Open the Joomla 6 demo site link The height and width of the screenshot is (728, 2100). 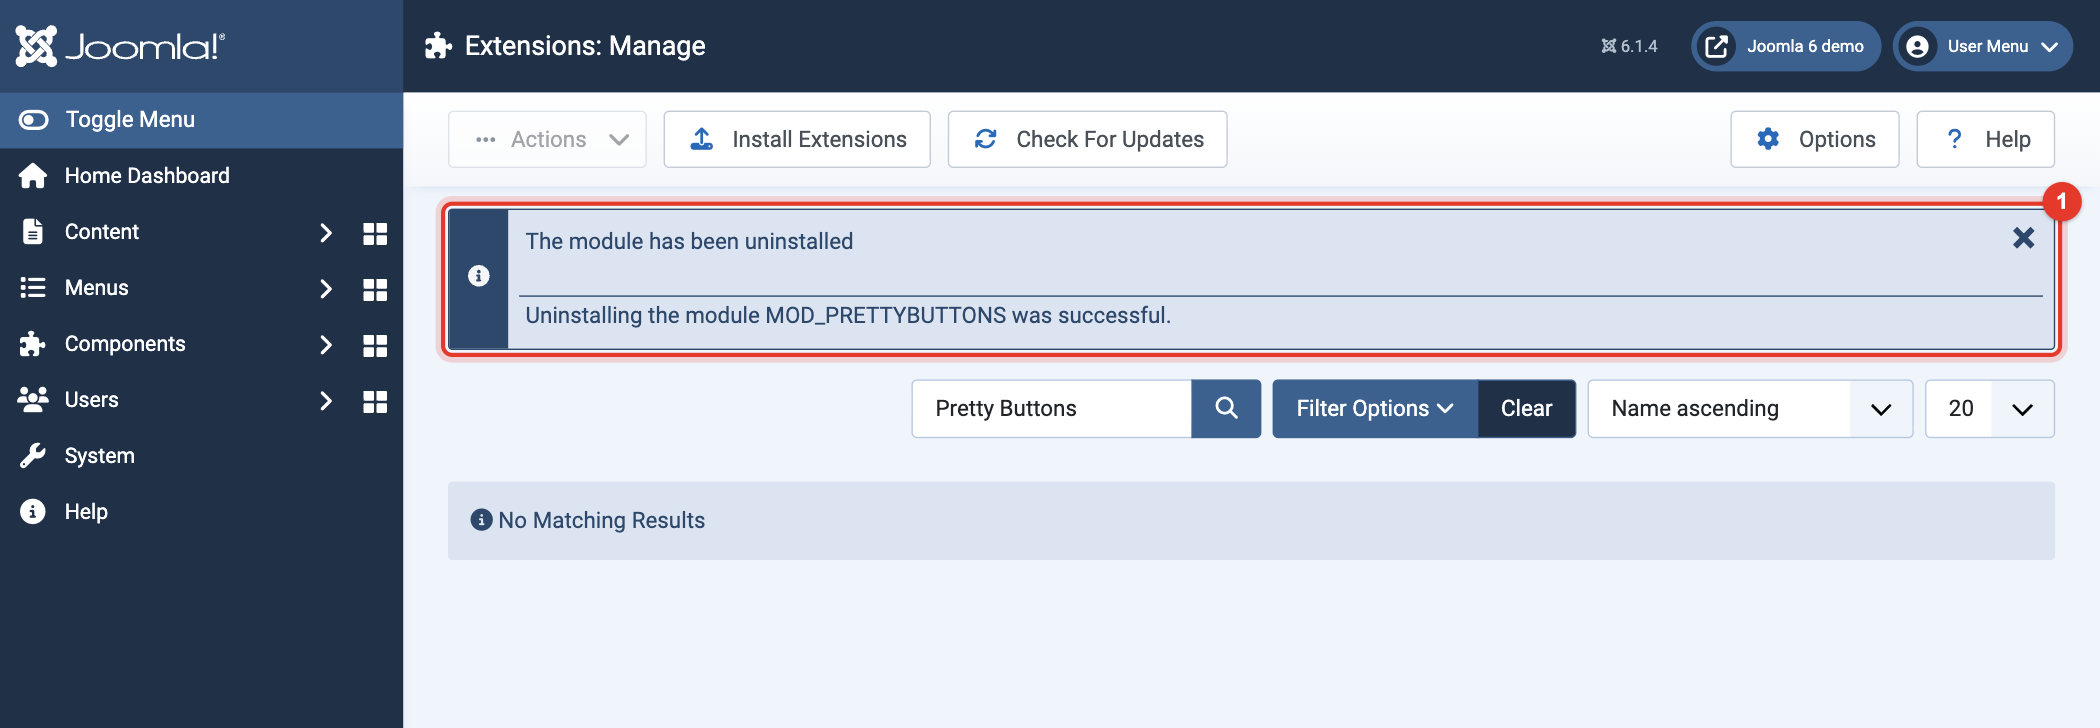click(x=1785, y=46)
